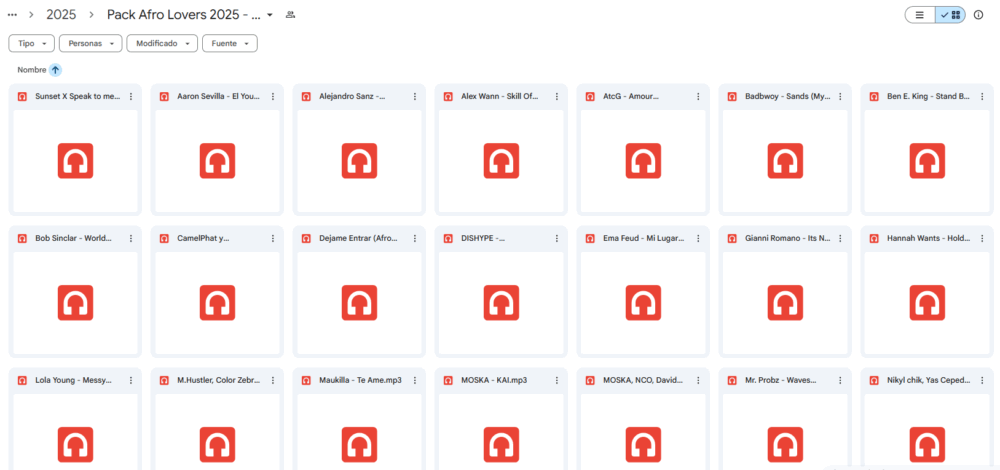Screen dimensions: 1000x470
Task: Go to 2025 folder in breadcrumb
Action: coord(61,15)
